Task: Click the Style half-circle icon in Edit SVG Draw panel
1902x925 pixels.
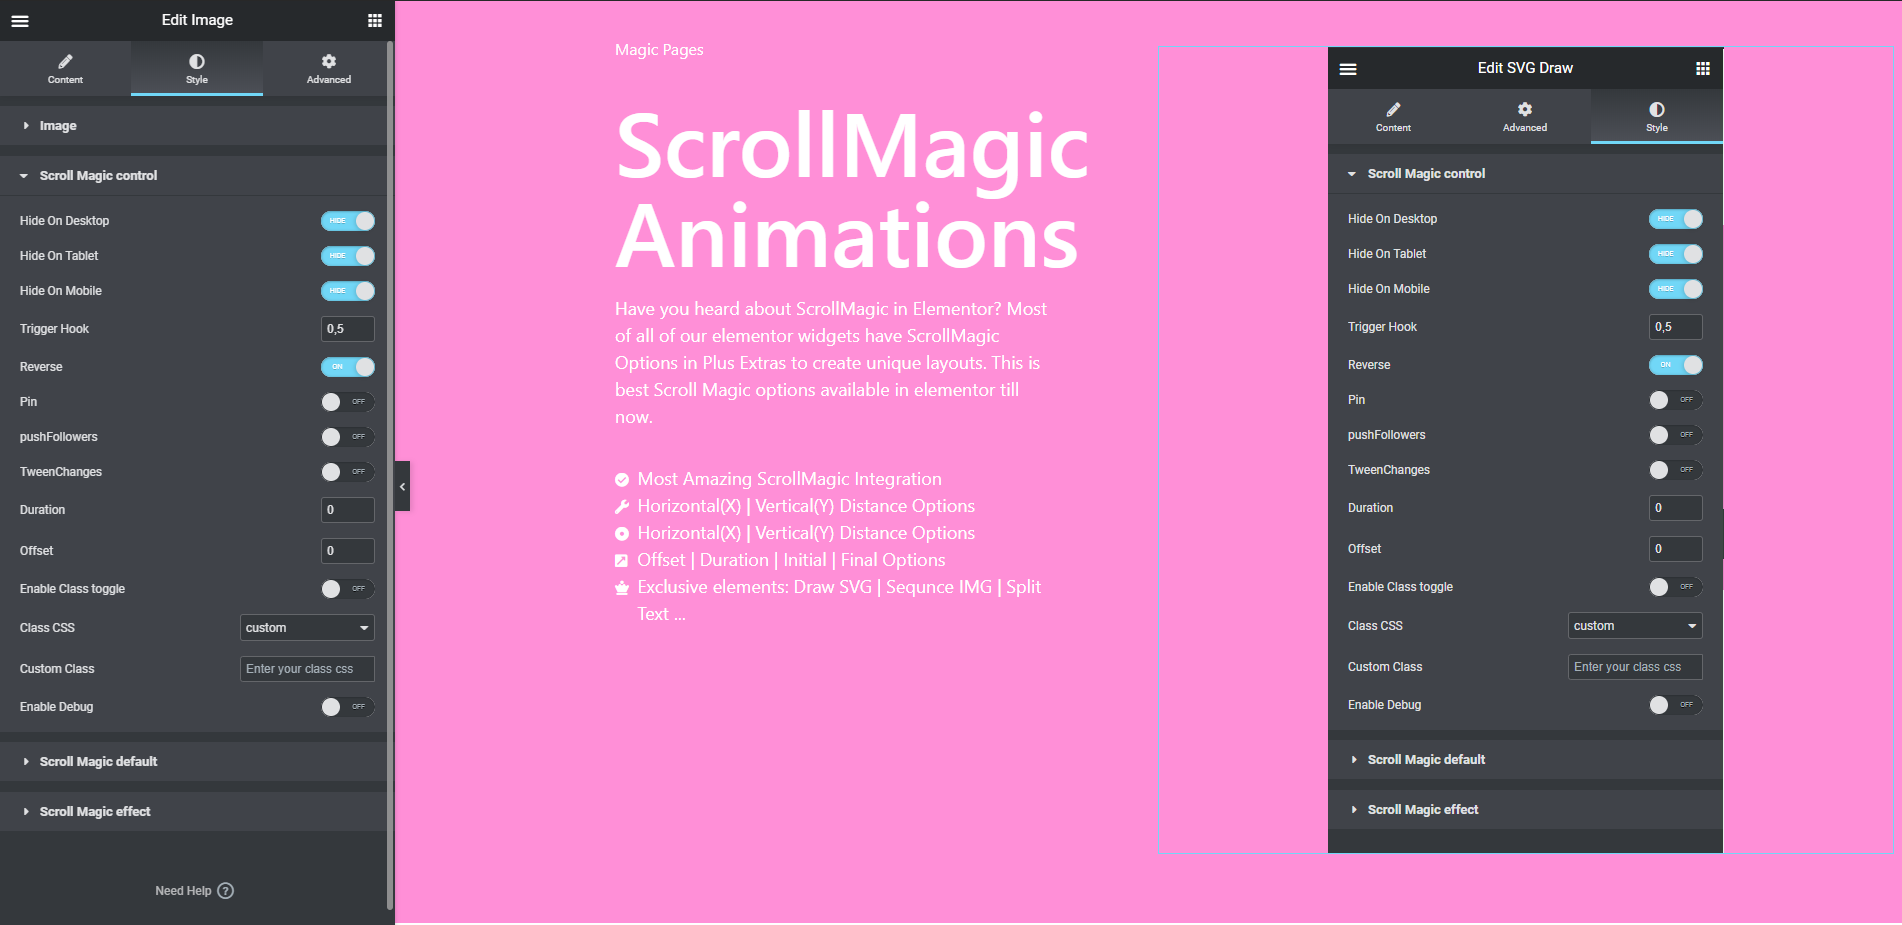Action: click(x=1657, y=110)
